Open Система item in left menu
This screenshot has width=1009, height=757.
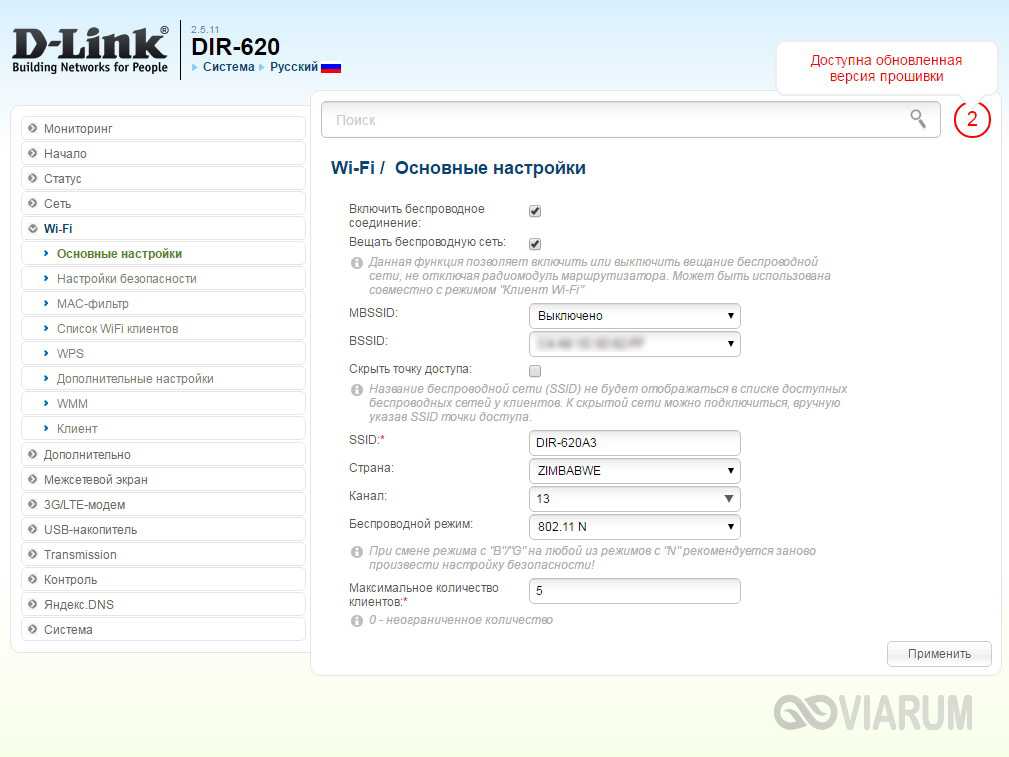pyautogui.click(x=163, y=630)
